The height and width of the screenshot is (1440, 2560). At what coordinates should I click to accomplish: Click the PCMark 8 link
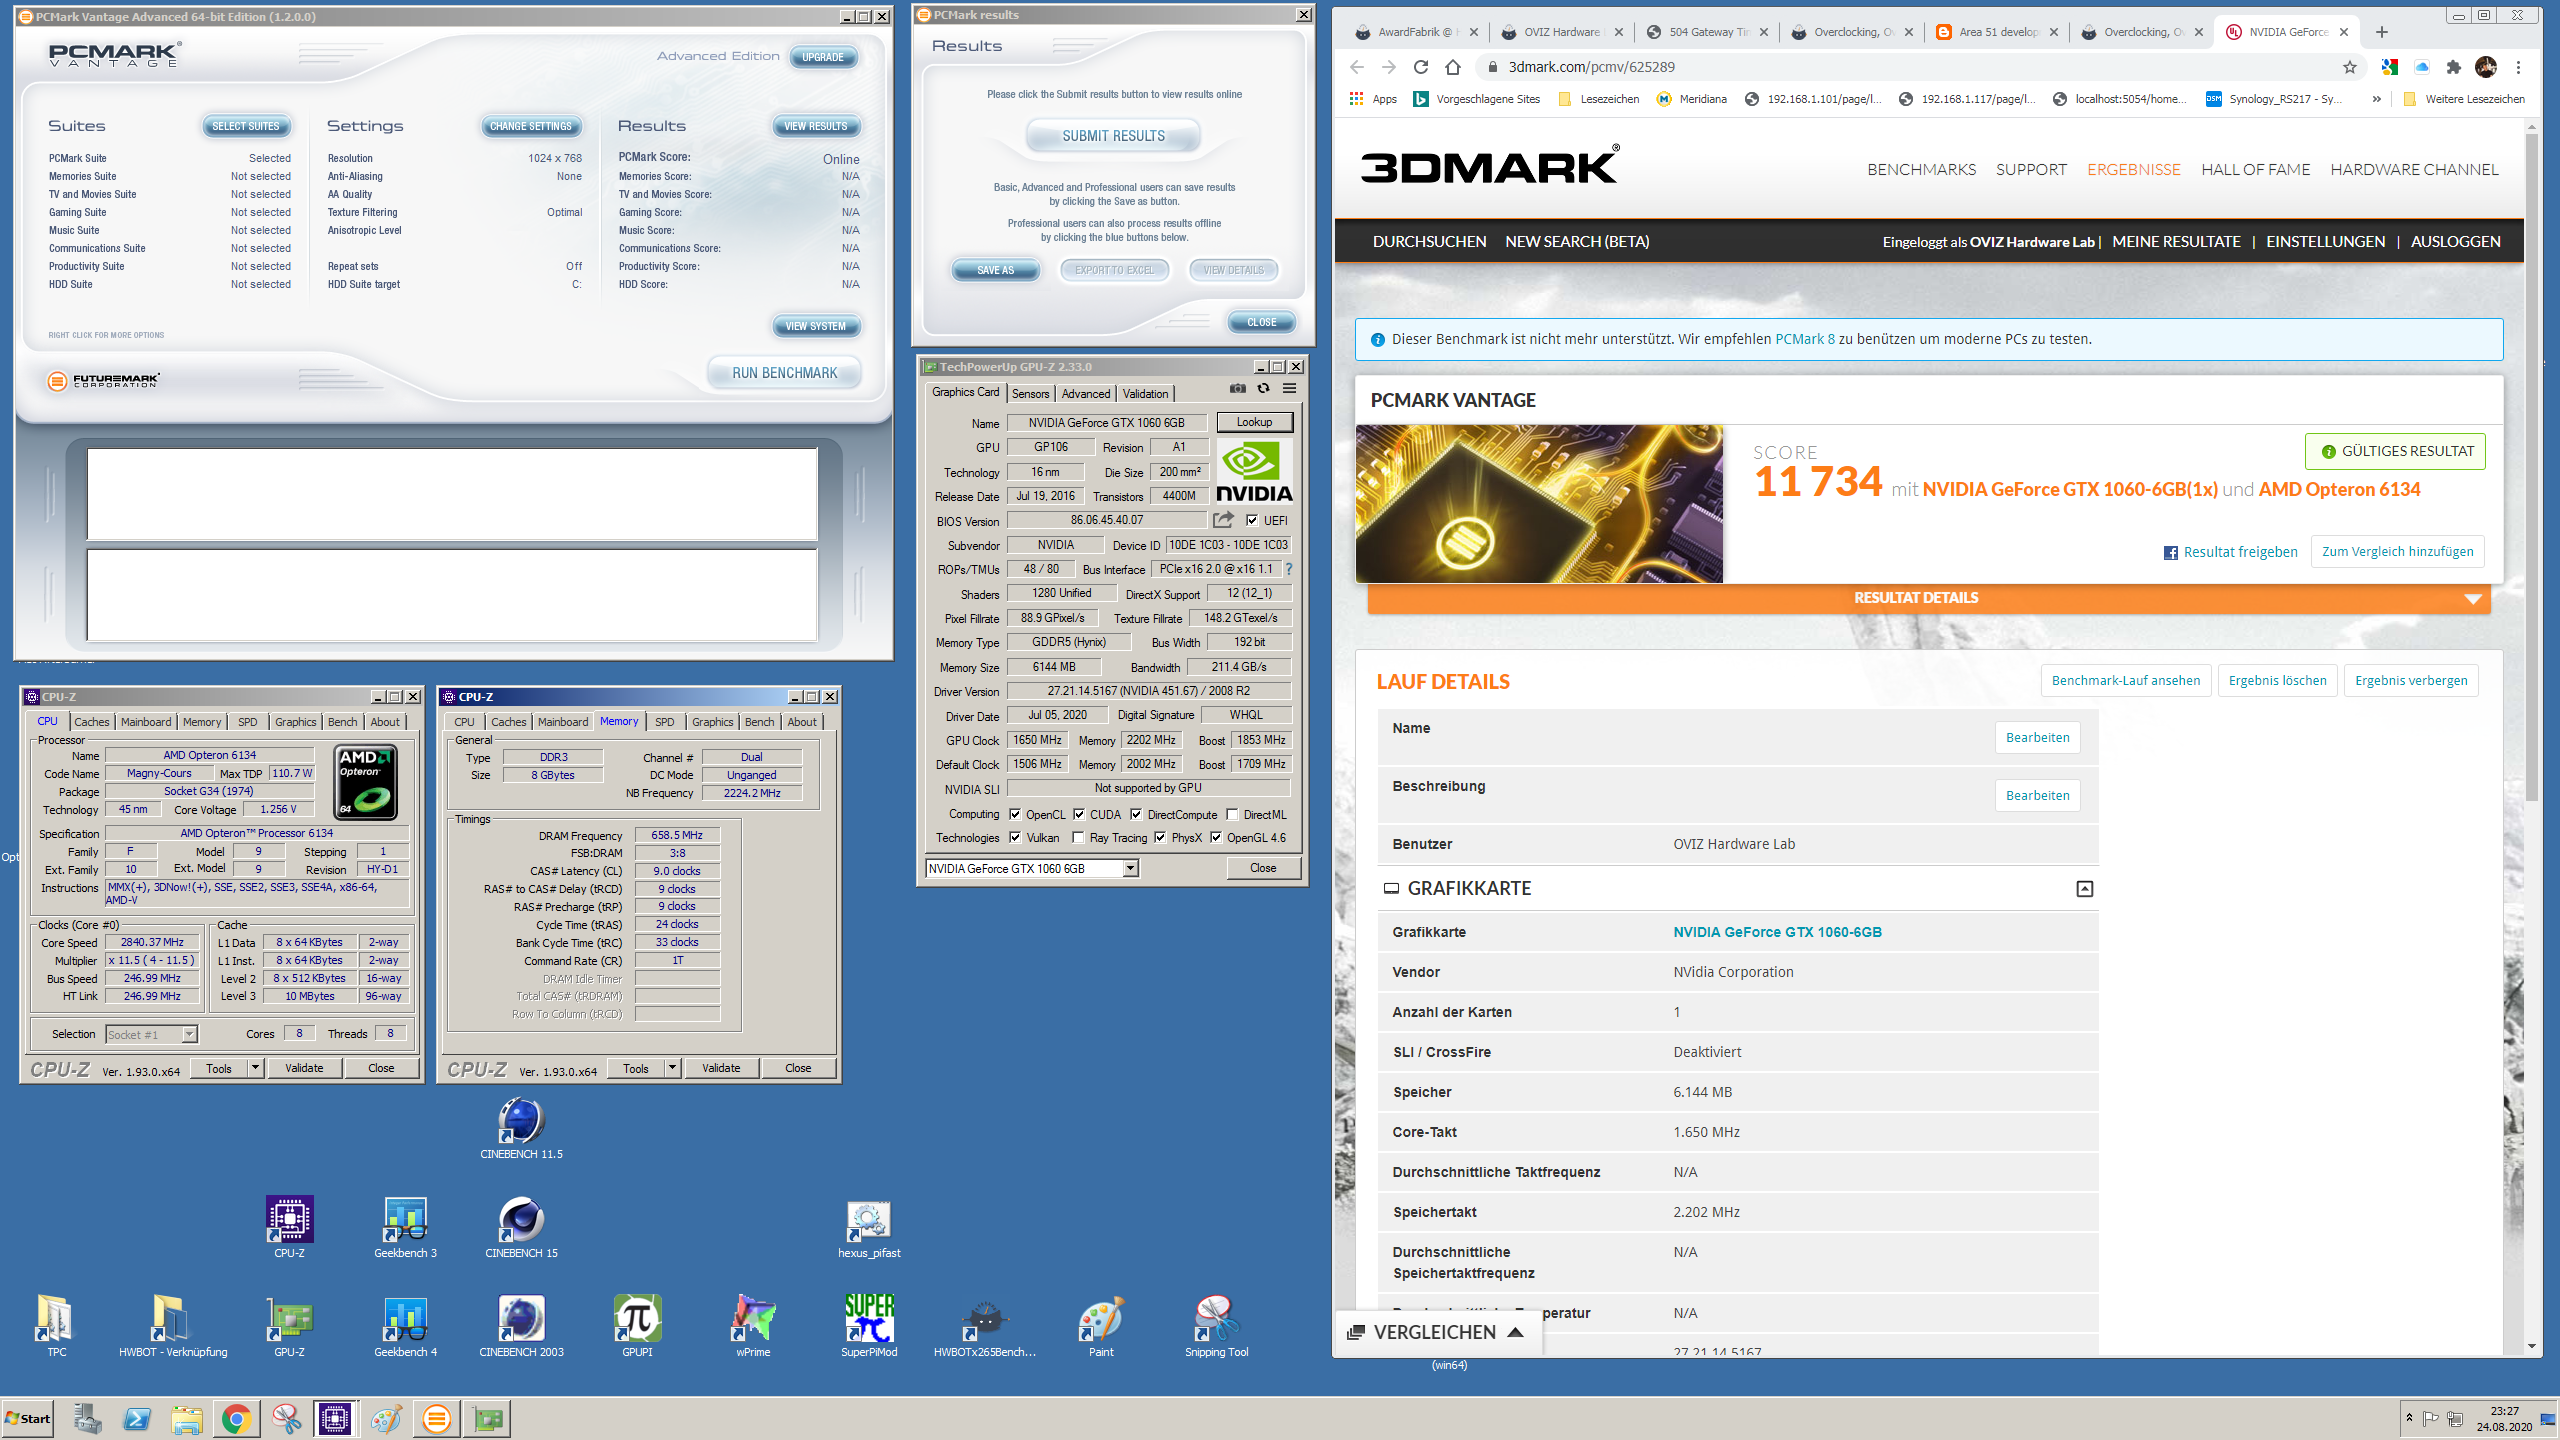tap(1805, 339)
